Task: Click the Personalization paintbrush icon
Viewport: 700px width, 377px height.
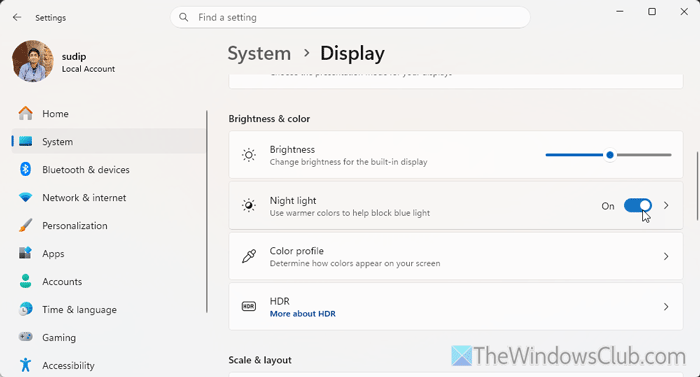Action: point(25,225)
